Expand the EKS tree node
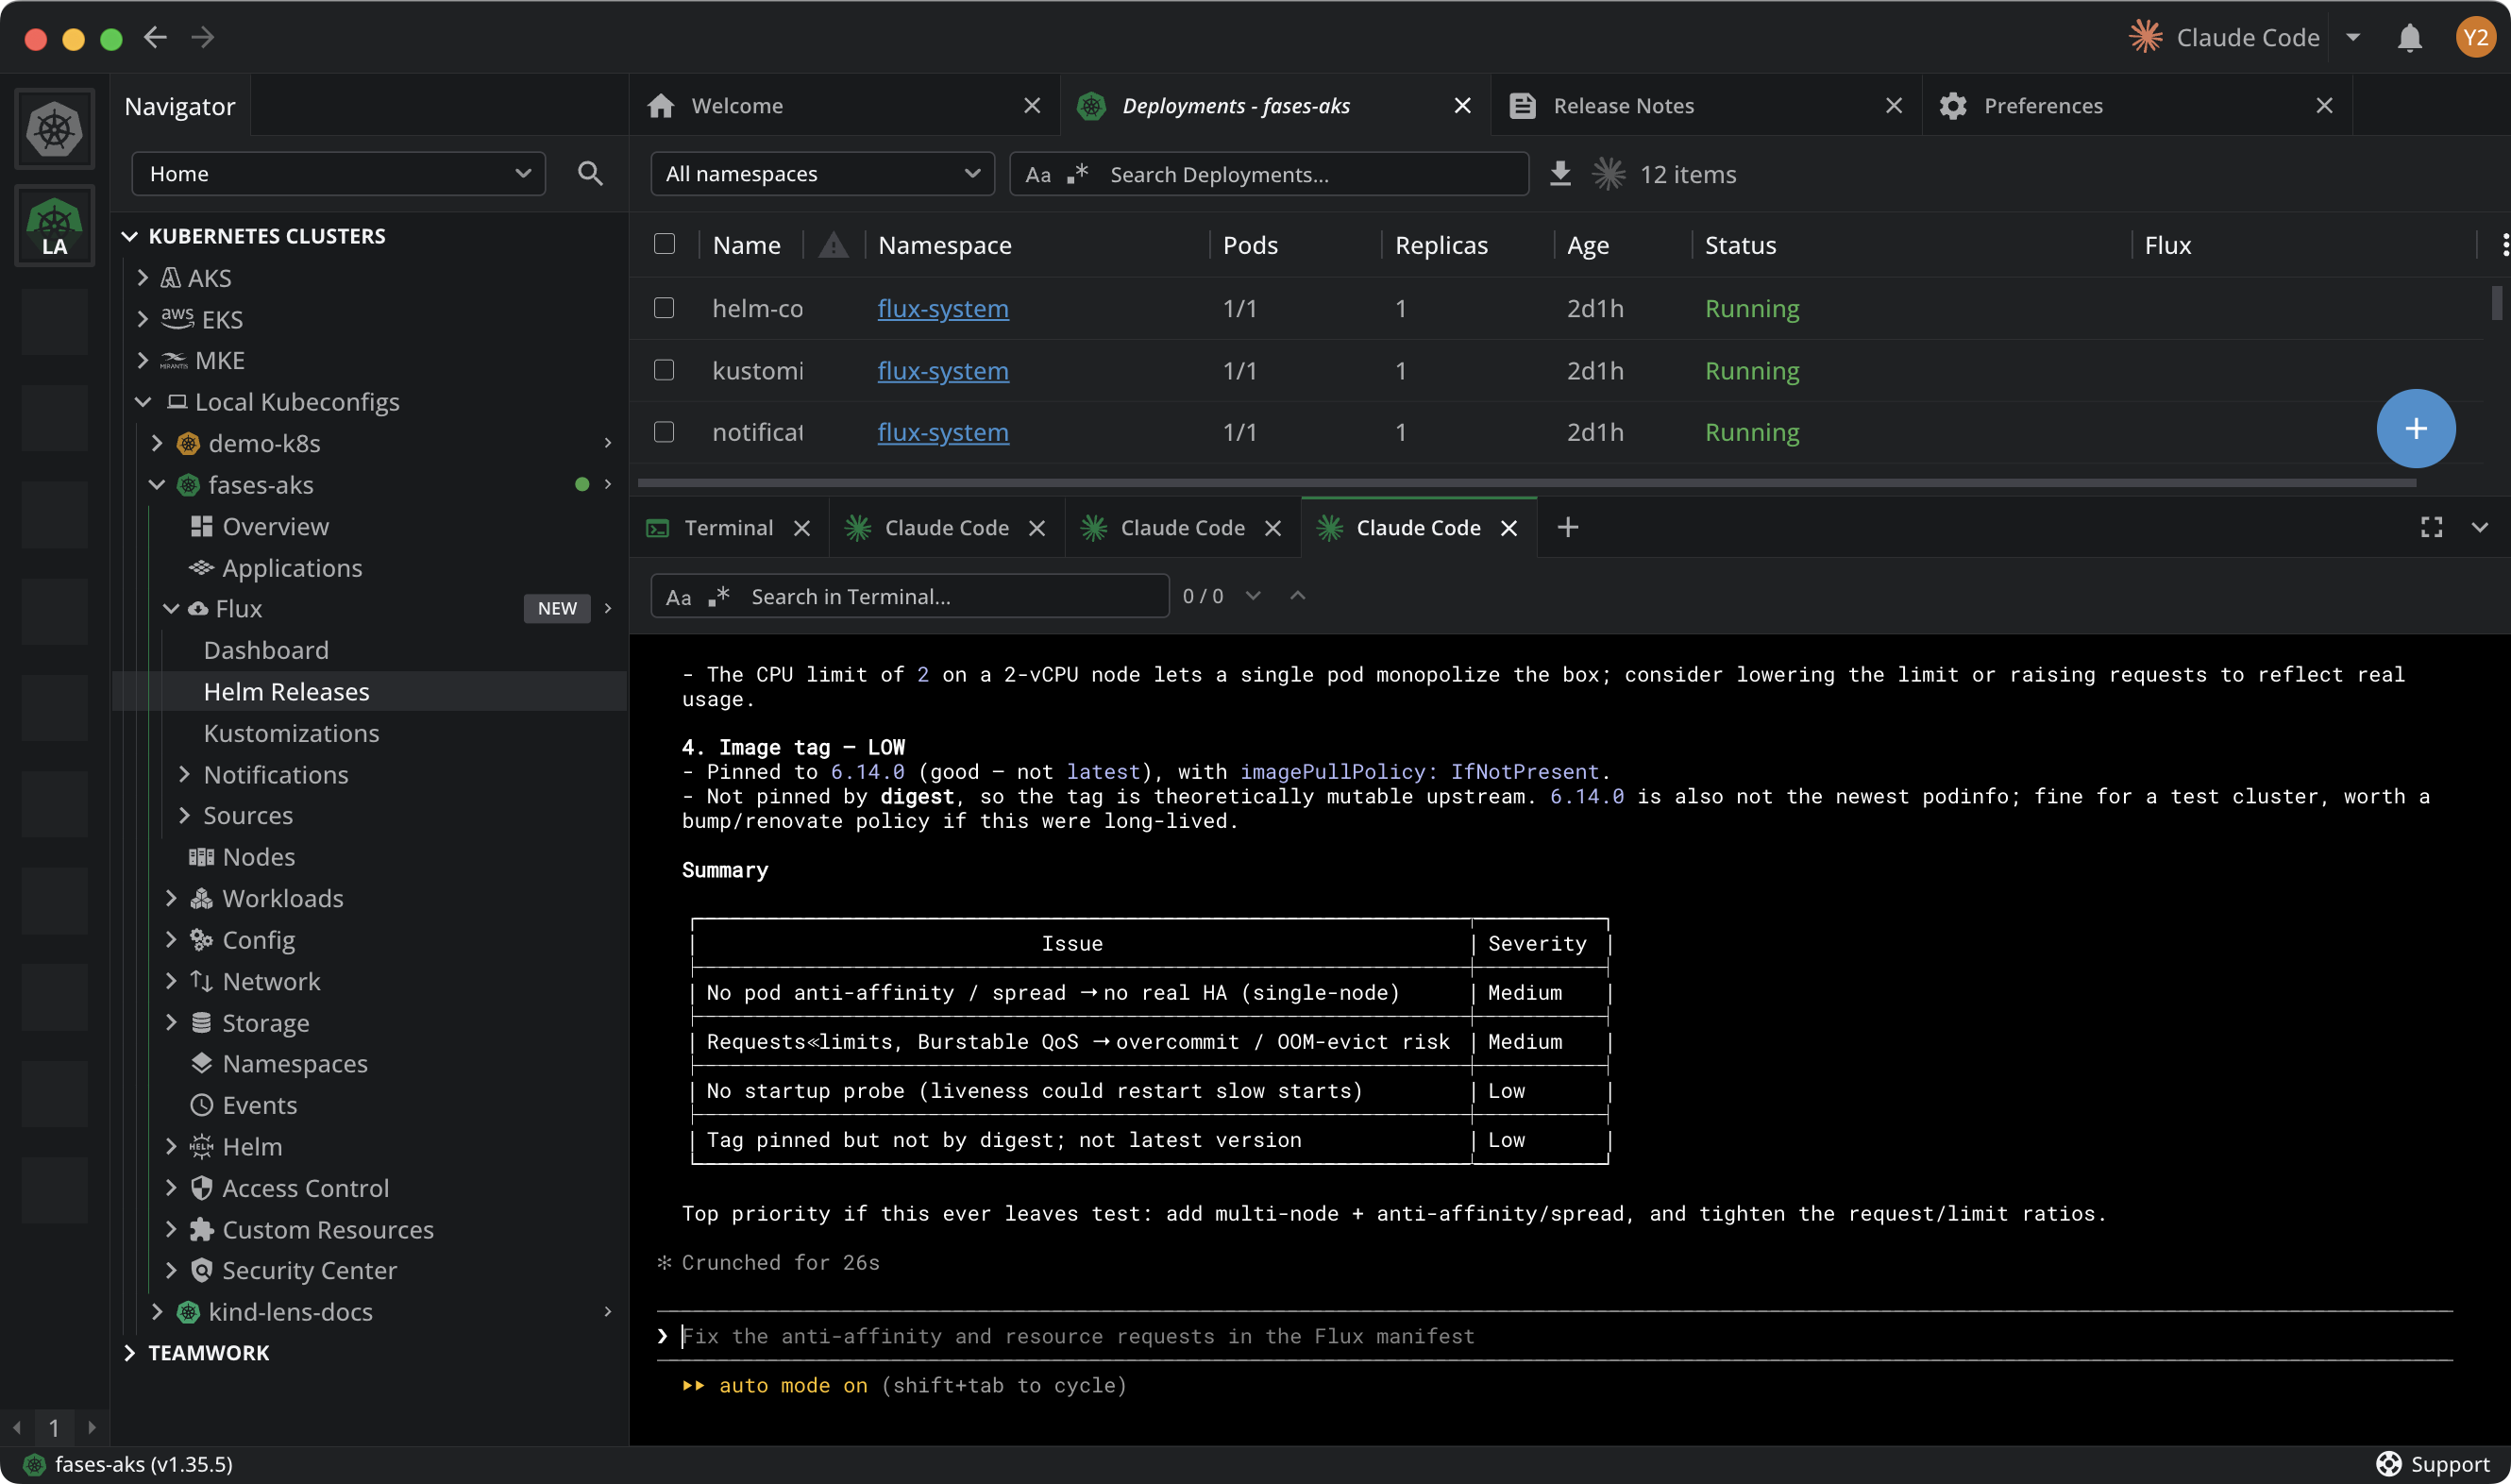2511x1484 pixels. (x=143, y=319)
